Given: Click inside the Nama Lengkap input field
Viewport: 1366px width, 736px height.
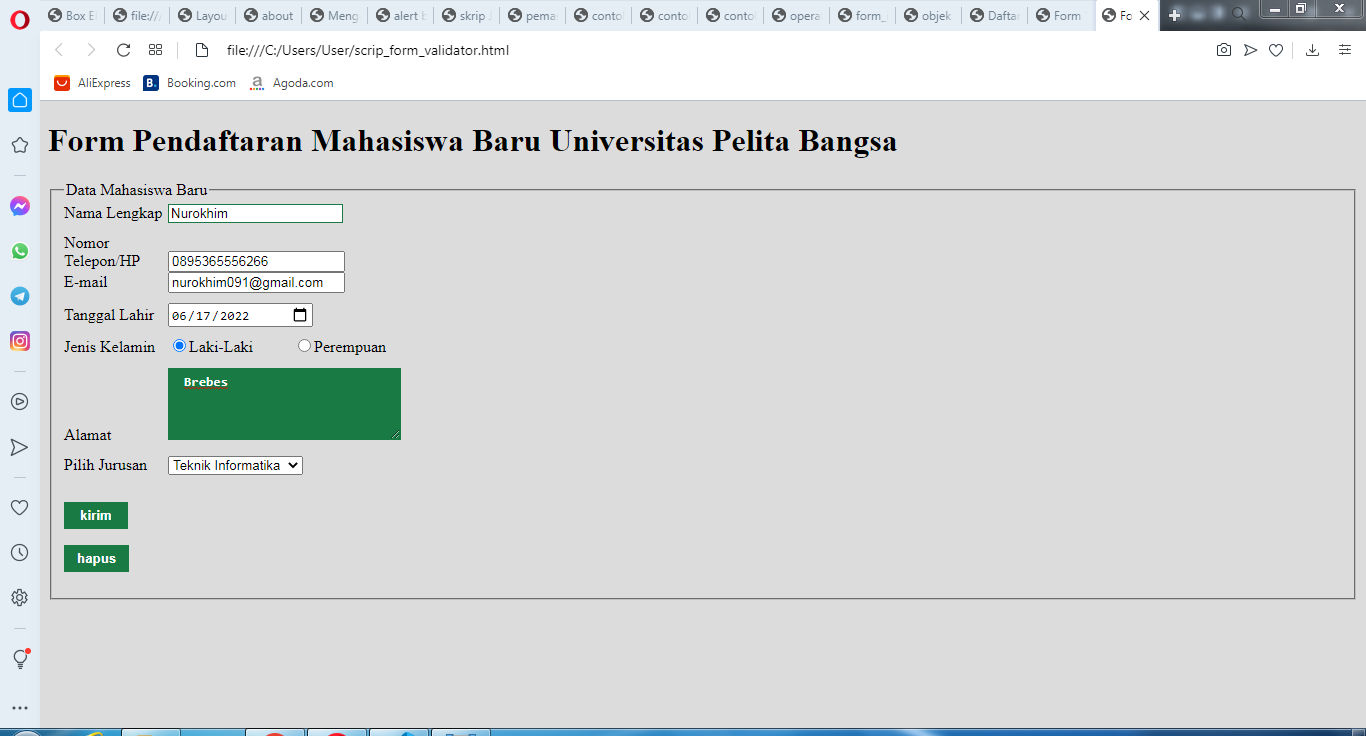Looking at the screenshot, I should click(x=255, y=213).
